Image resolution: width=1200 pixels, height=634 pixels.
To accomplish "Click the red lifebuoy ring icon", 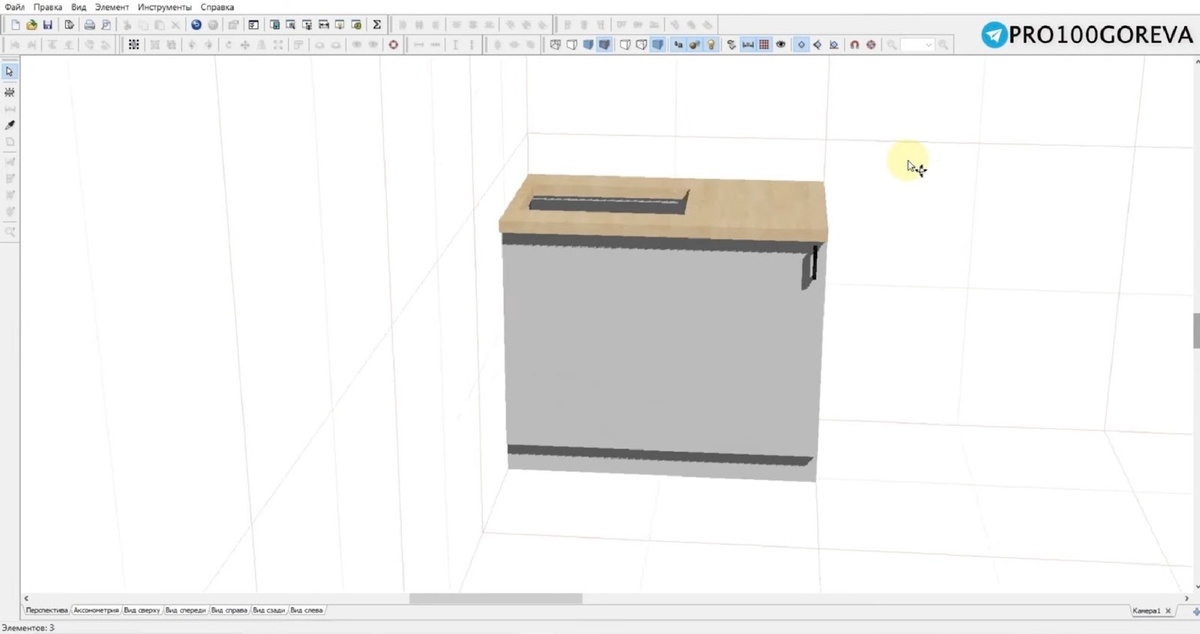I will [393, 44].
